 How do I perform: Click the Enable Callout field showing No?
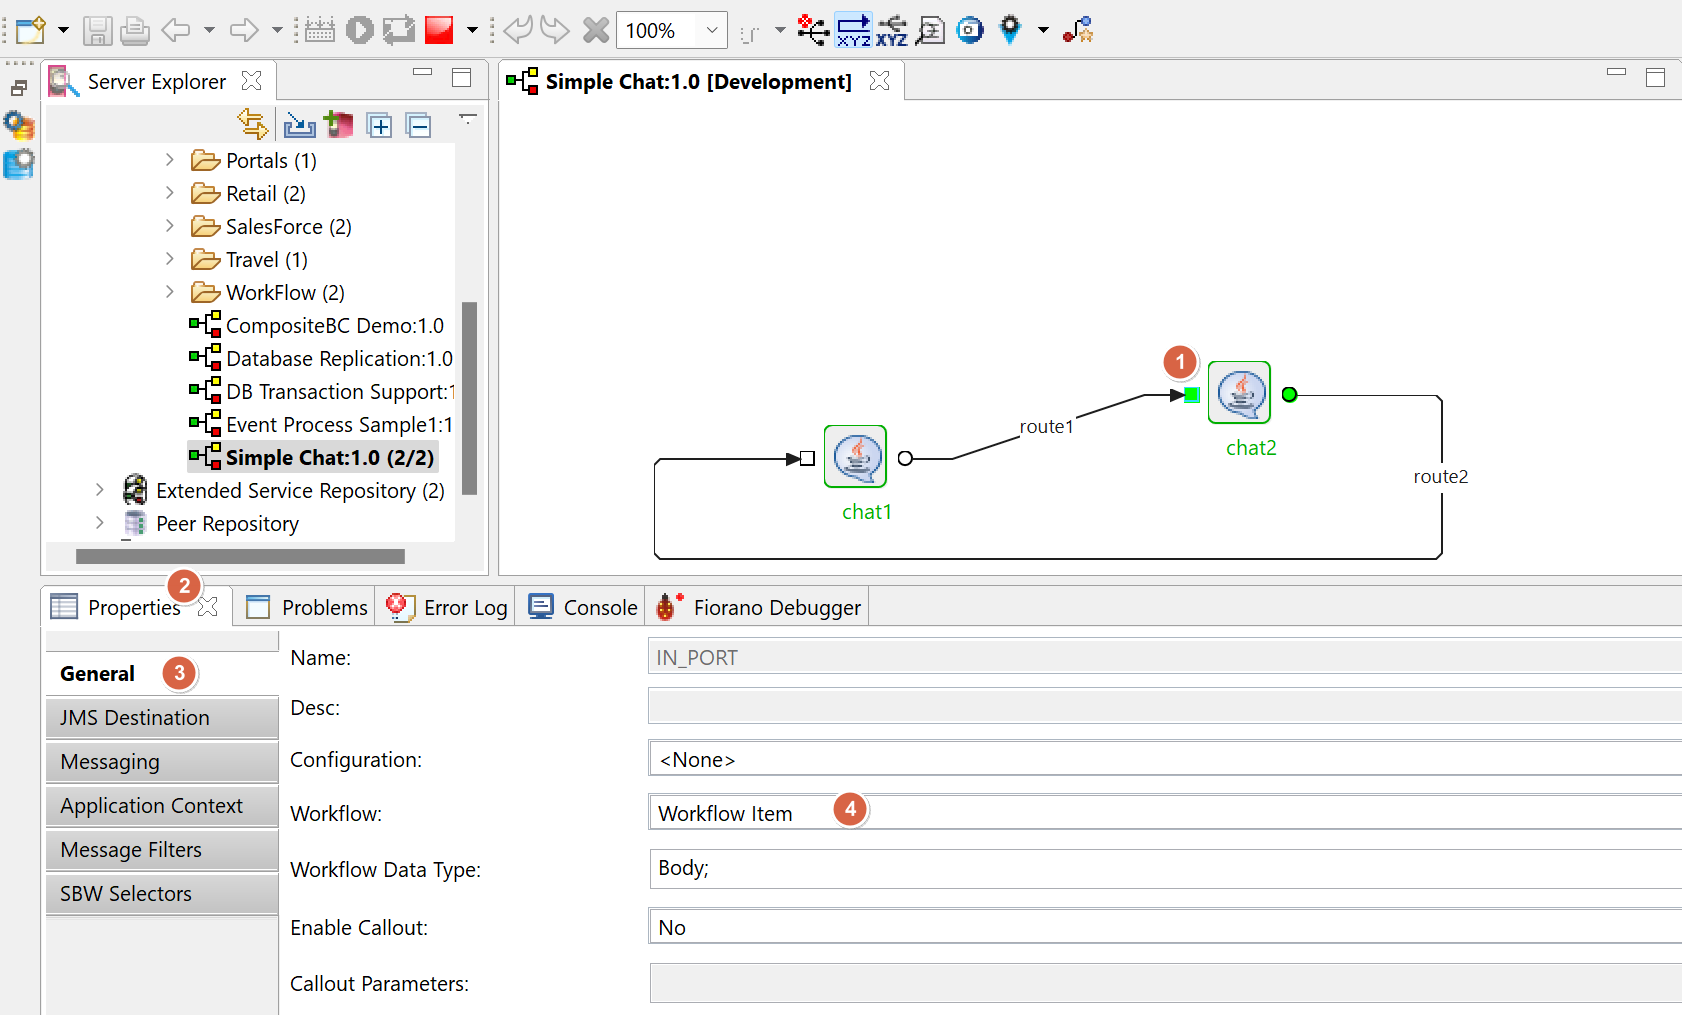[x=1165, y=927]
